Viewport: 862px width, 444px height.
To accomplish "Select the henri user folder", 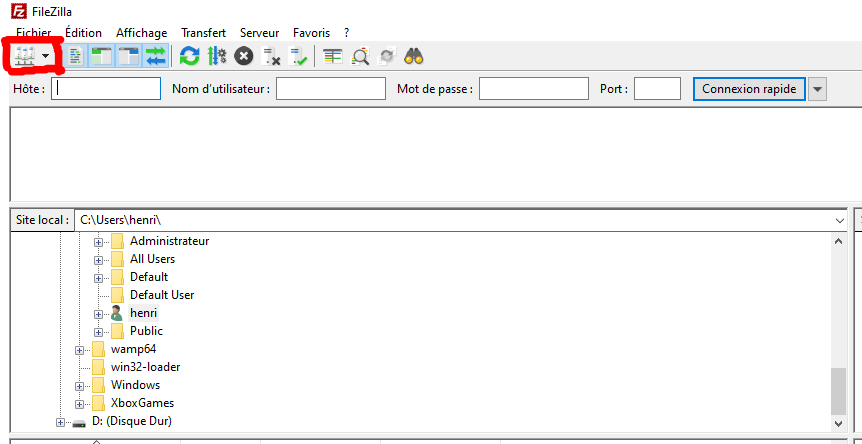I will tap(143, 313).
